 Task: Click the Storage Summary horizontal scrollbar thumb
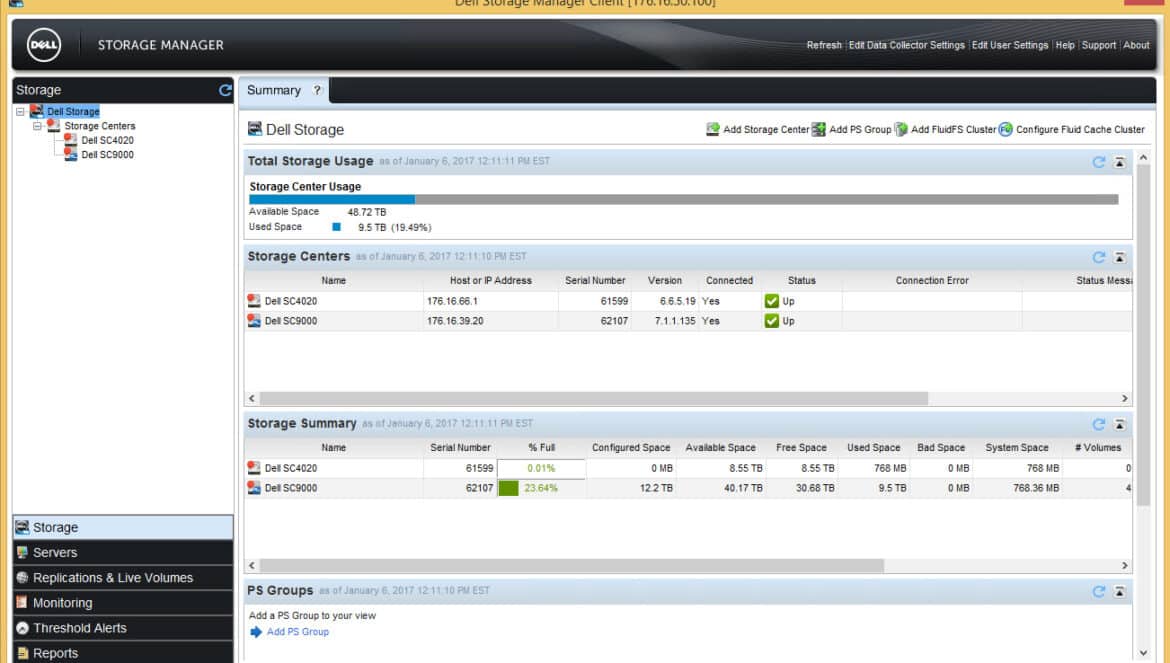coord(572,565)
